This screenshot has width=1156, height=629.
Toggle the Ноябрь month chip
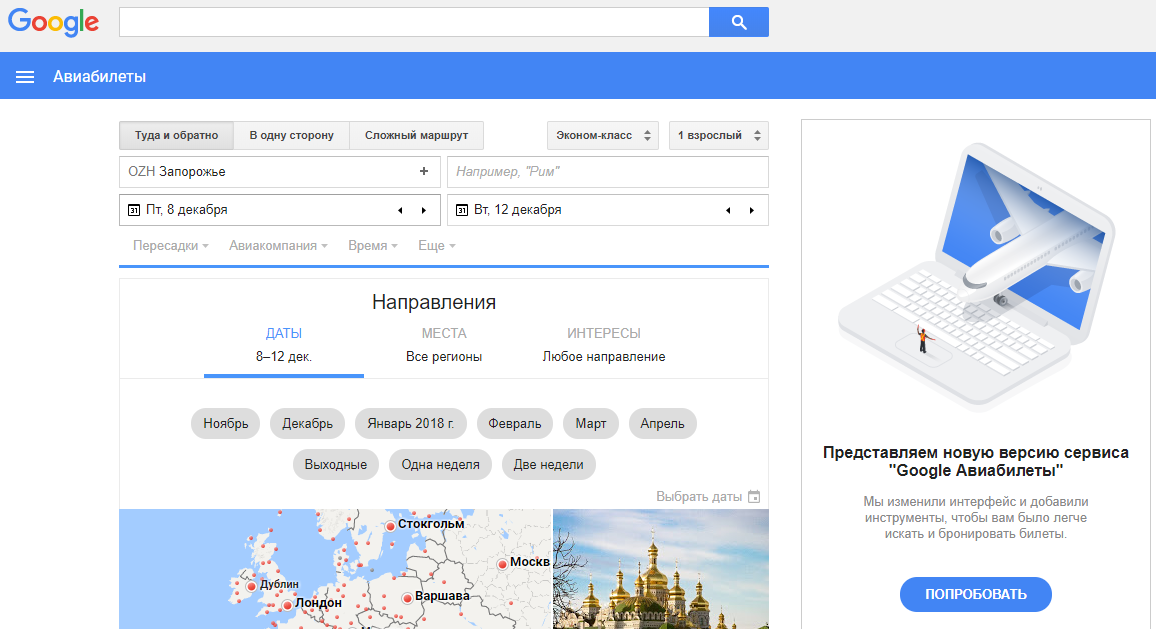pyautogui.click(x=226, y=423)
